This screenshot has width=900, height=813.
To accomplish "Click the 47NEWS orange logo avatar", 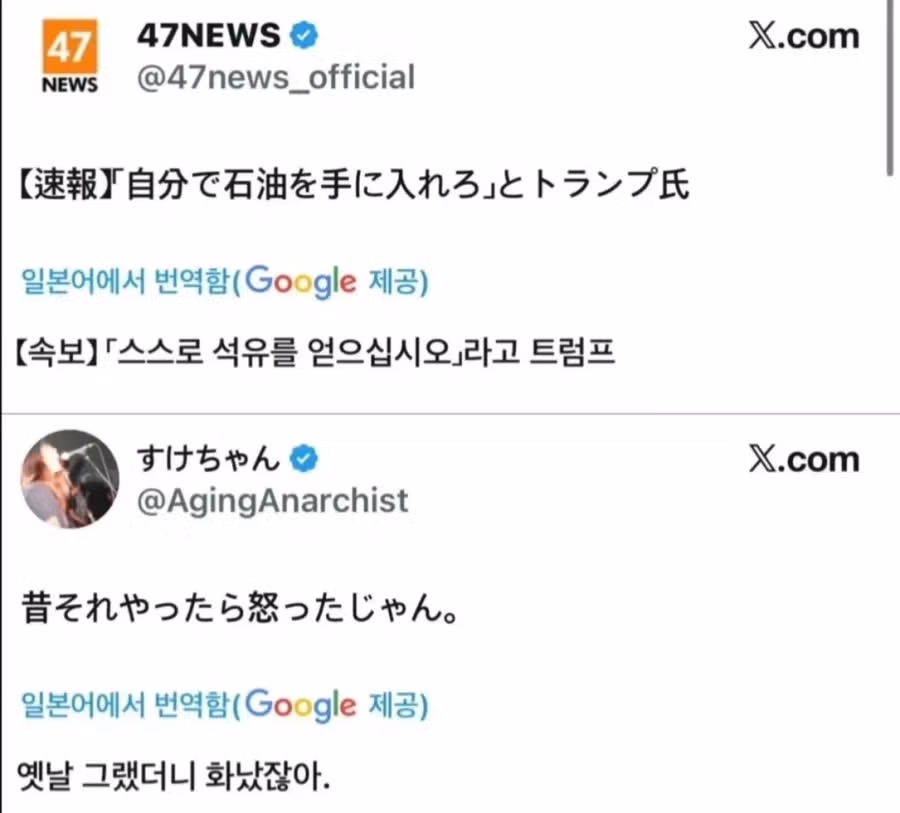I will (x=70, y=58).
